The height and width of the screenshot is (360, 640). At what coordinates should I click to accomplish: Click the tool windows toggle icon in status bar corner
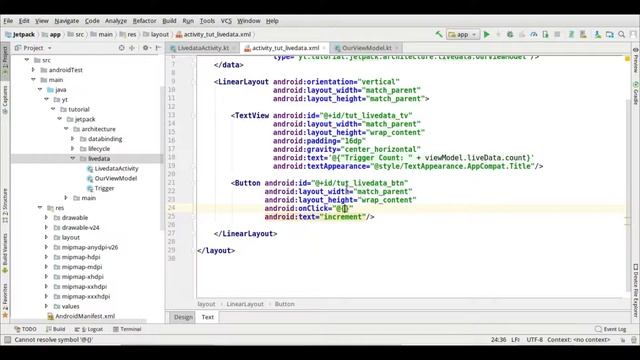(7, 340)
